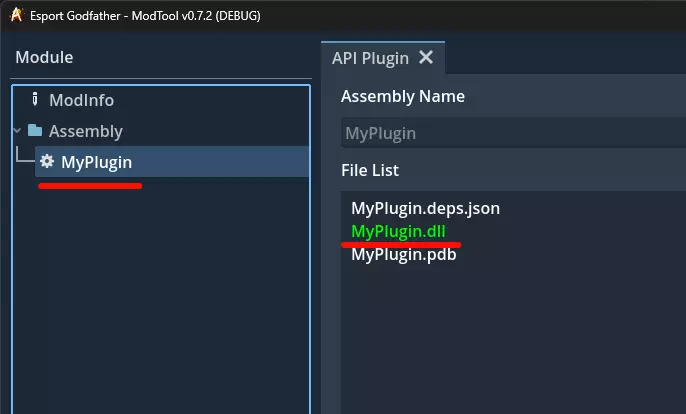Click the gear icon beside MyPlugin
This screenshot has width=686, height=414.
[47, 161]
